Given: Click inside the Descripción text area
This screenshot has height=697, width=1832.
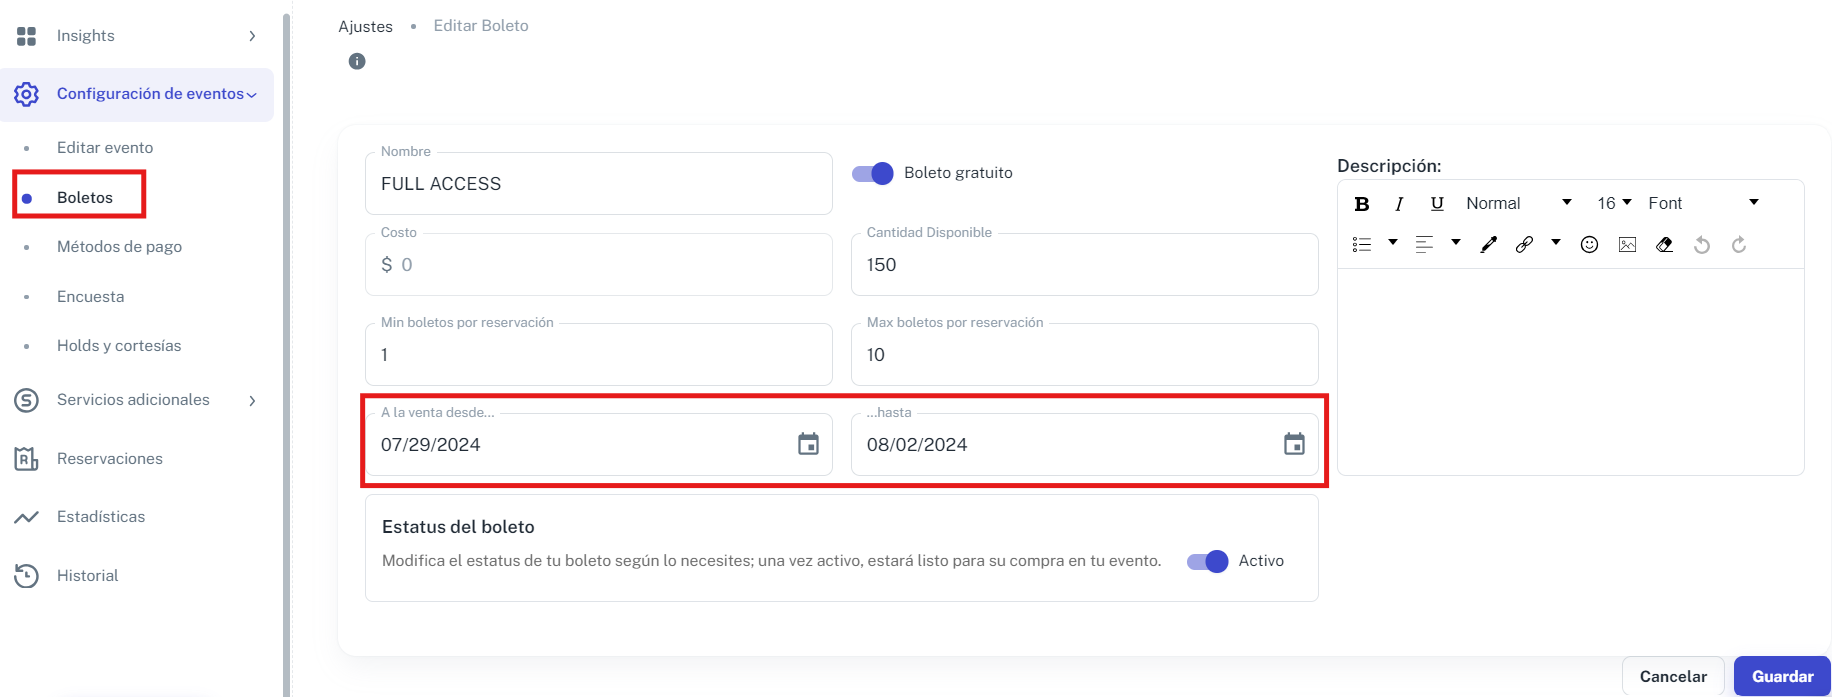Looking at the screenshot, I should click(1571, 372).
